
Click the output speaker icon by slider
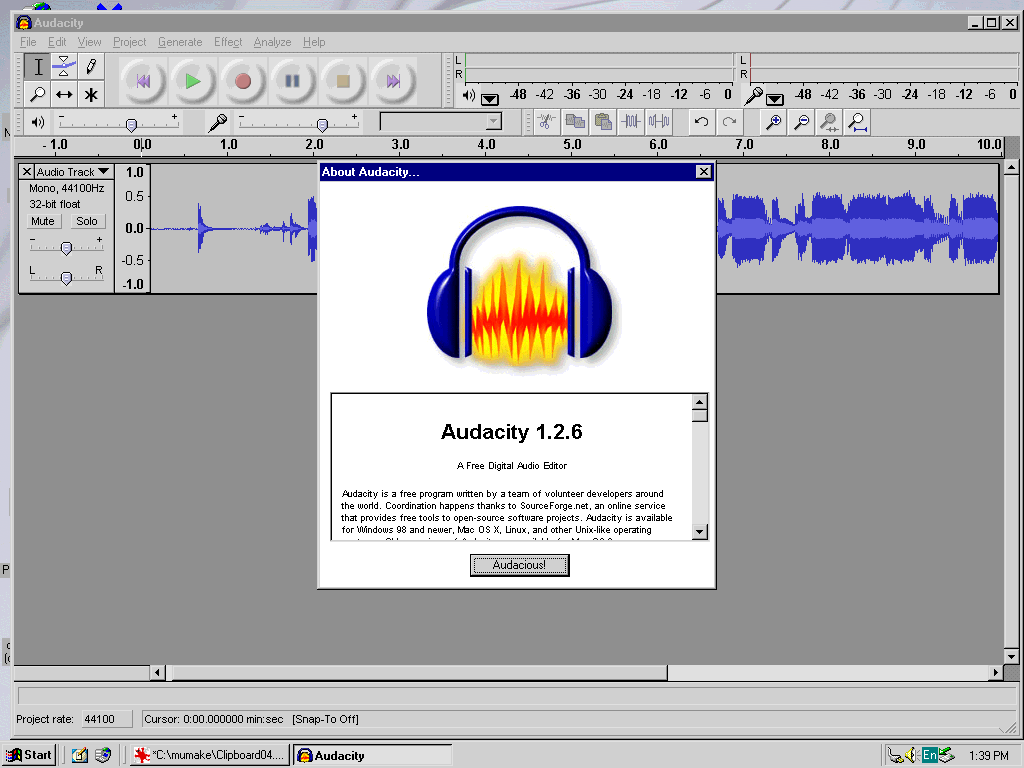(38, 122)
